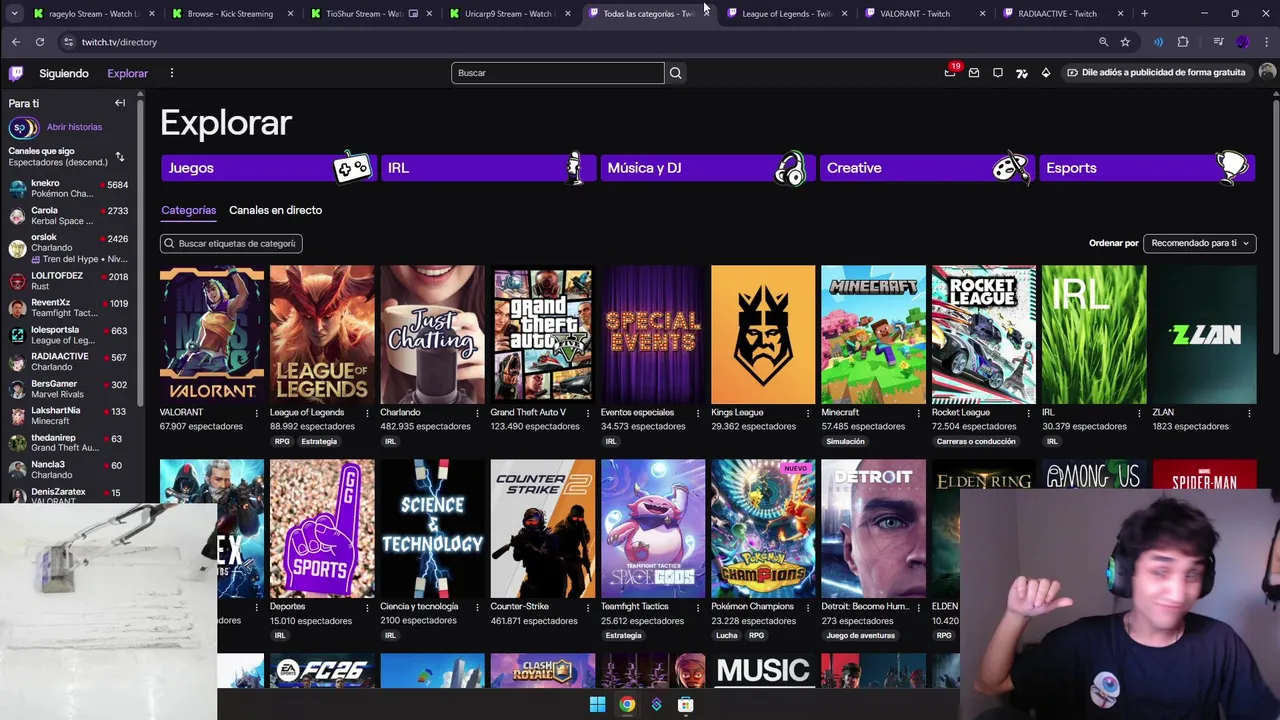1280x720 pixels.
Task: Open Pokémon Champions category thumbnail
Action: (x=763, y=528)
